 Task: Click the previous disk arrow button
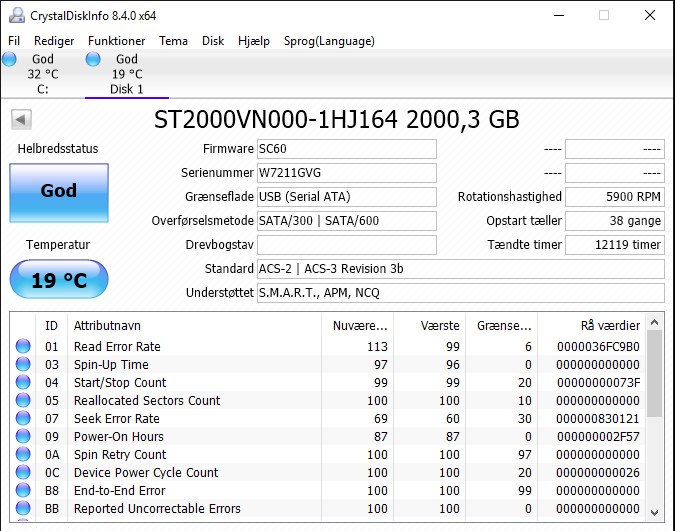coord(21,119)
